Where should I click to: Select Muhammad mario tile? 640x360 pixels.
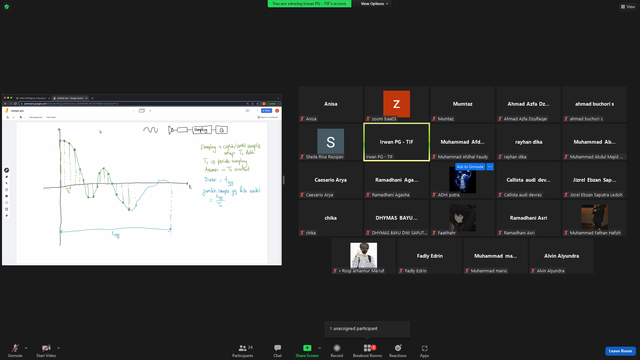point(496,256)
